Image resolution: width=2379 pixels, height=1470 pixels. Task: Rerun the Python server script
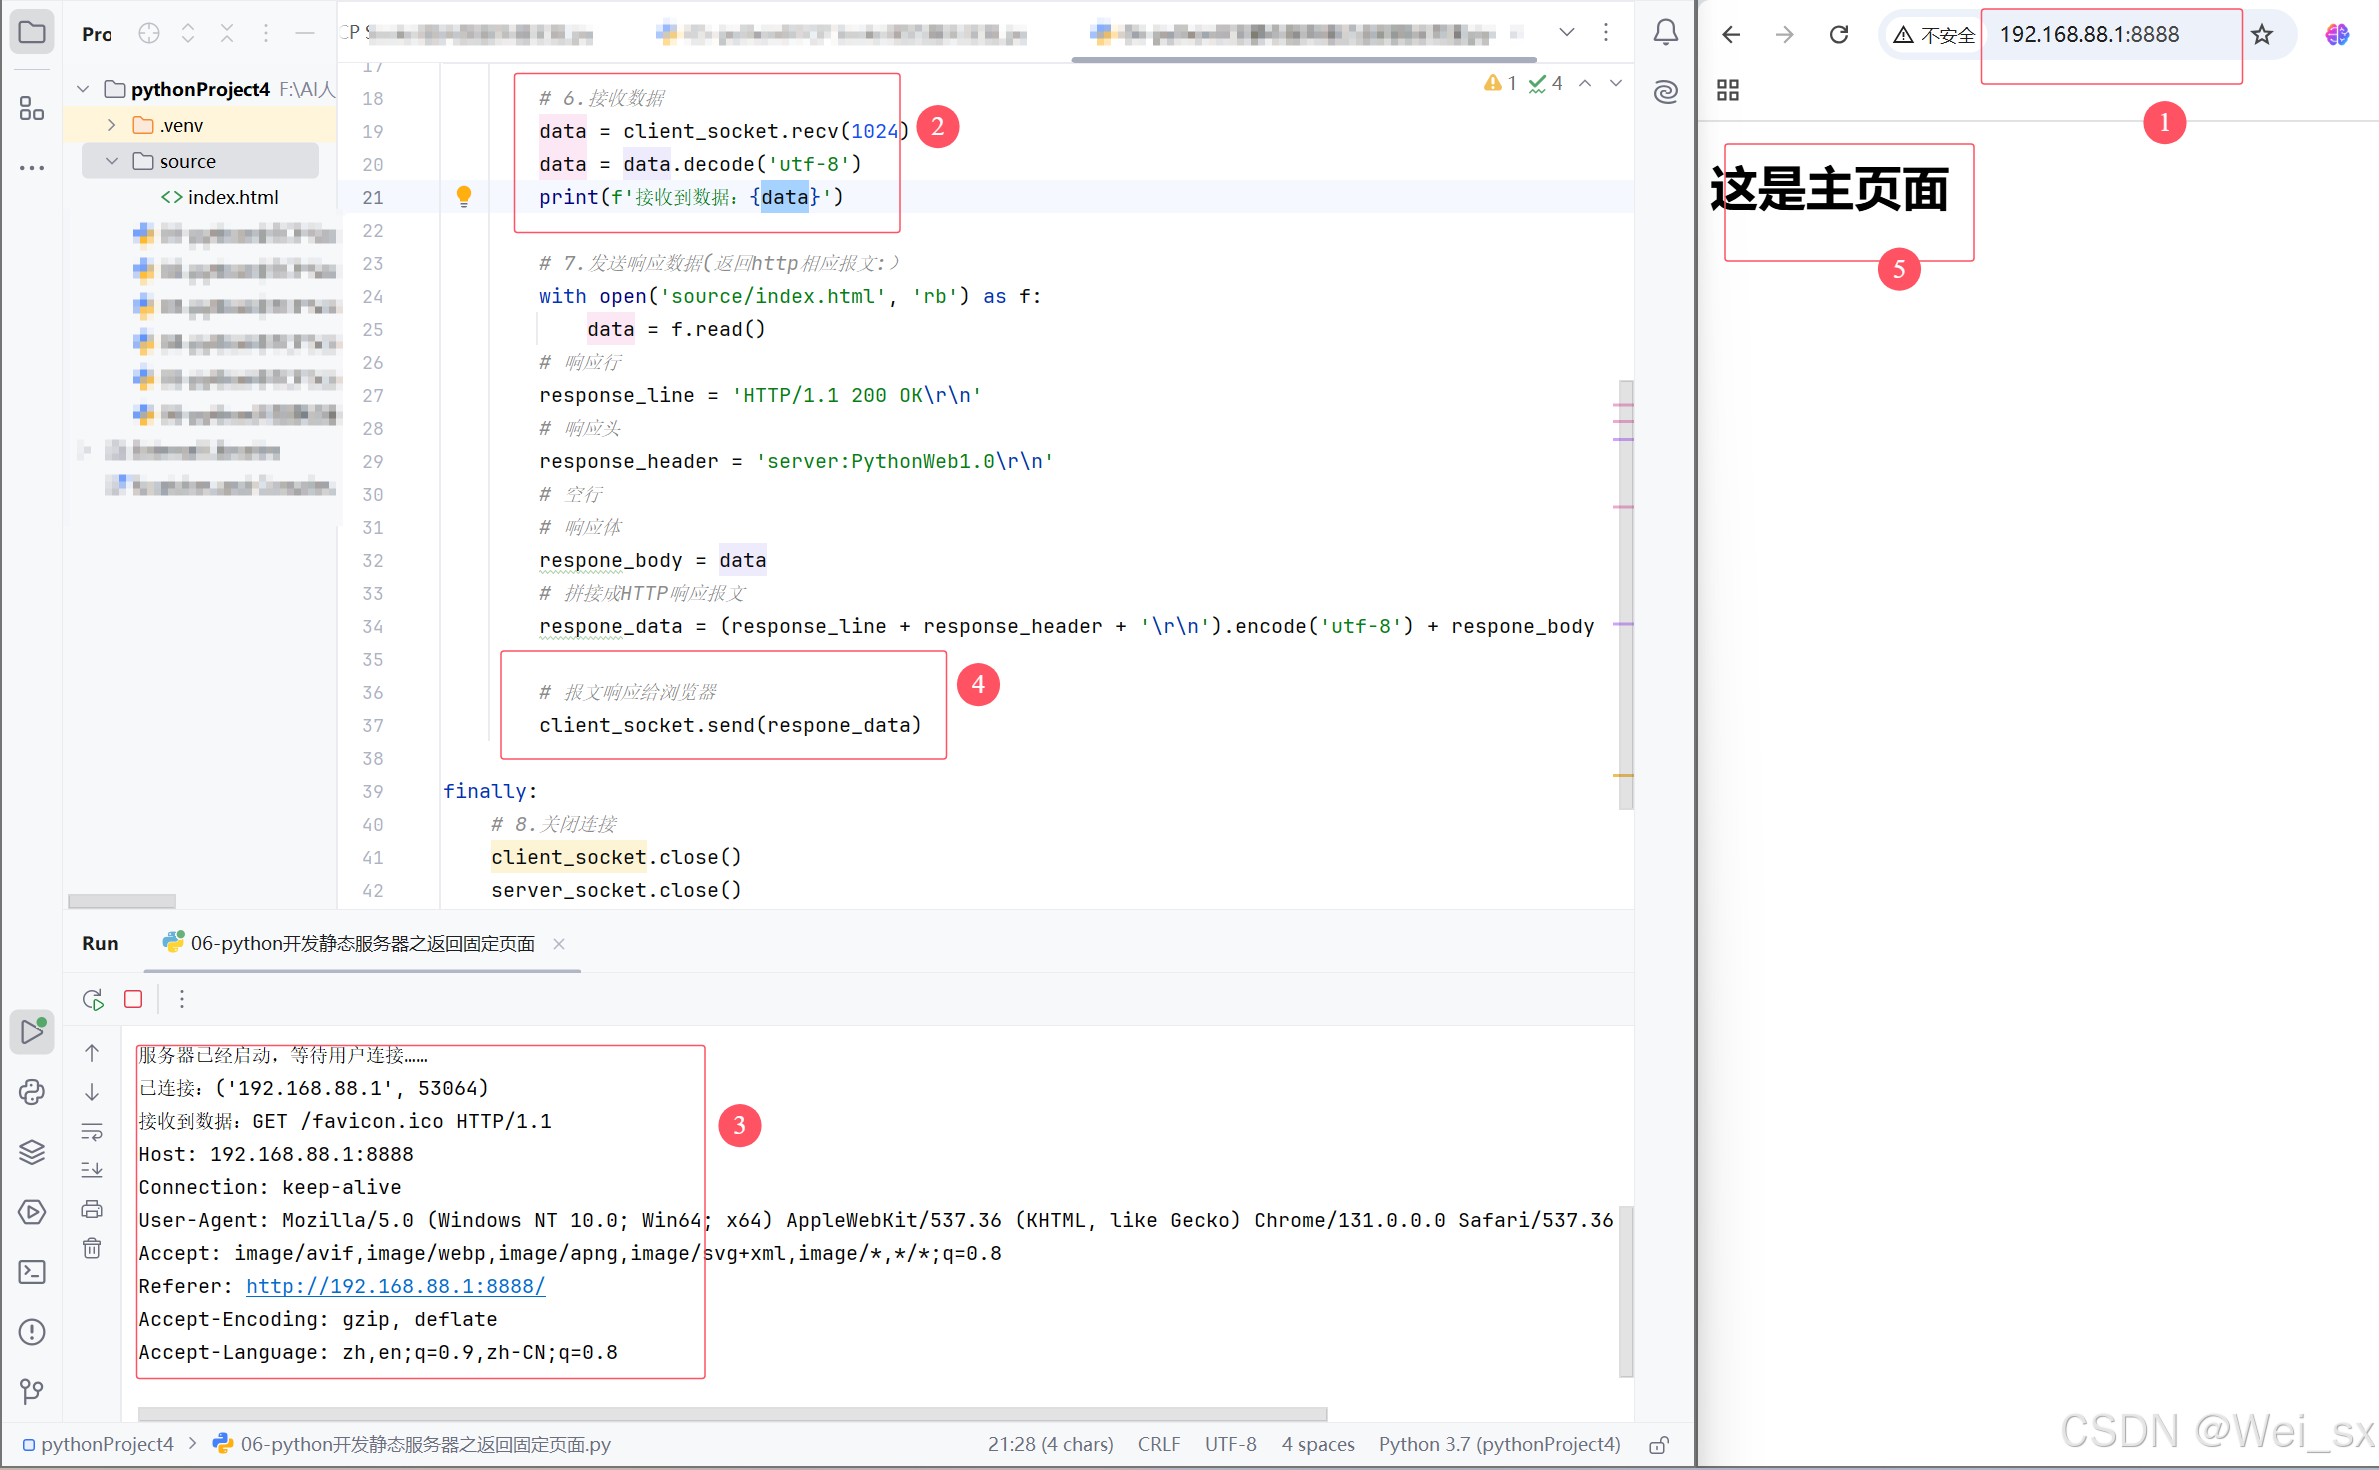tap(92, 998)
